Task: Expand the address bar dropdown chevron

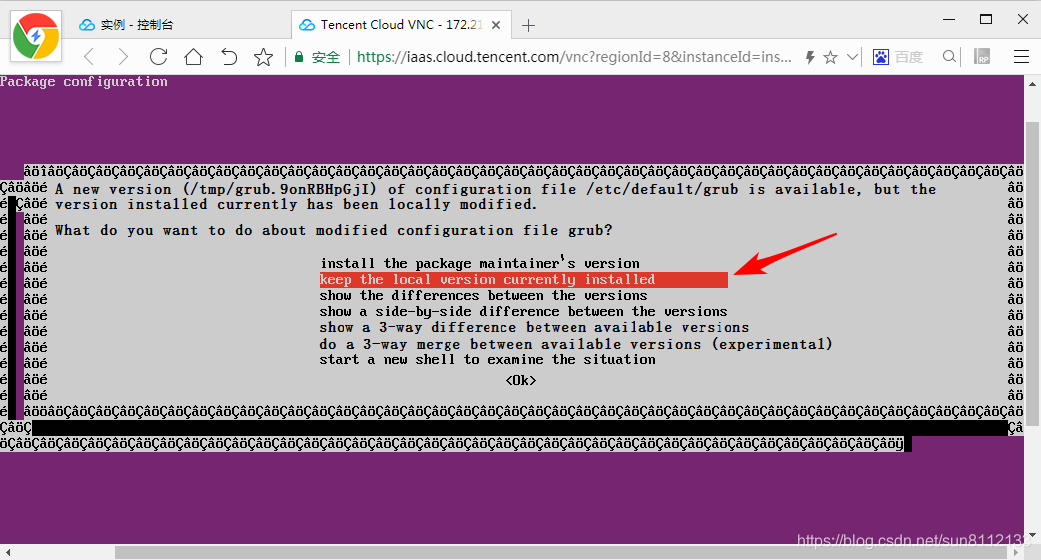Action: [852, 57]
